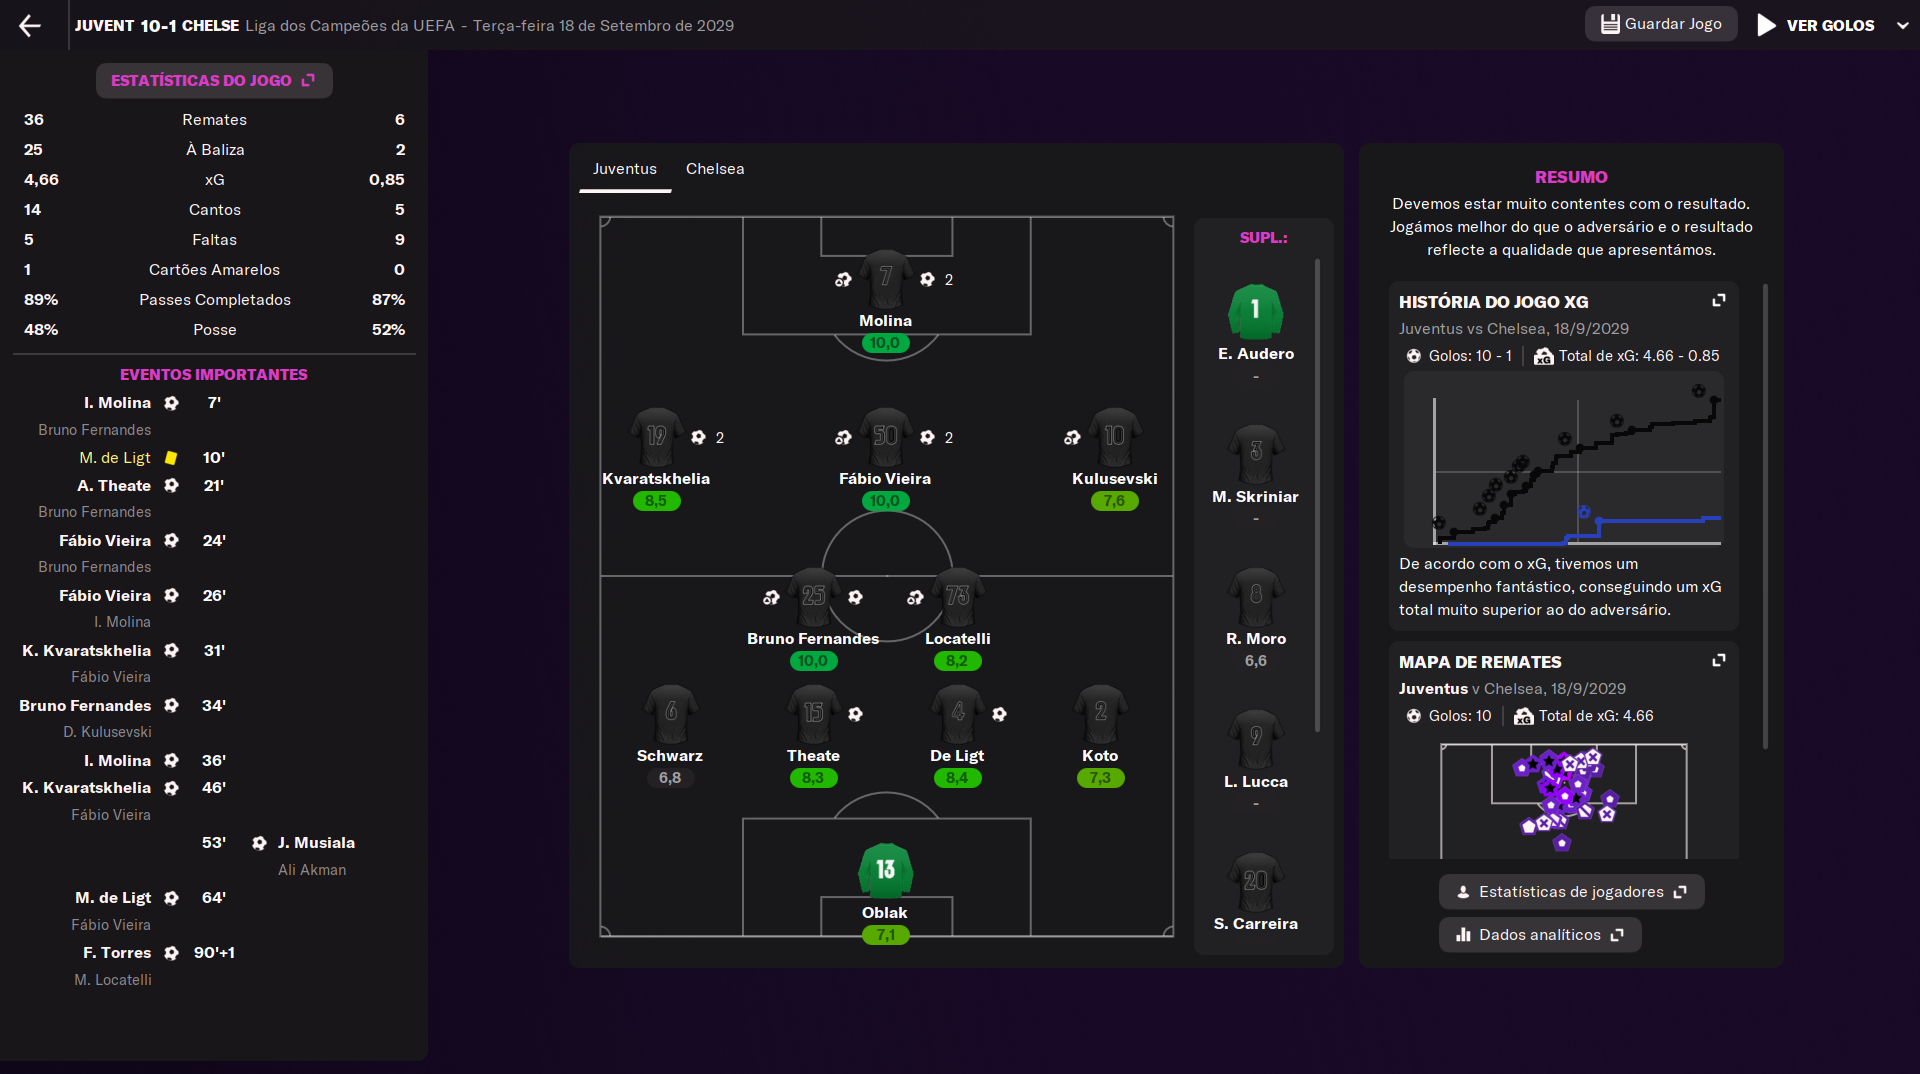This screenshot has width=1920, height=1074.
Task: Click the xG match story chart
Action: [x=1563, y=460]
